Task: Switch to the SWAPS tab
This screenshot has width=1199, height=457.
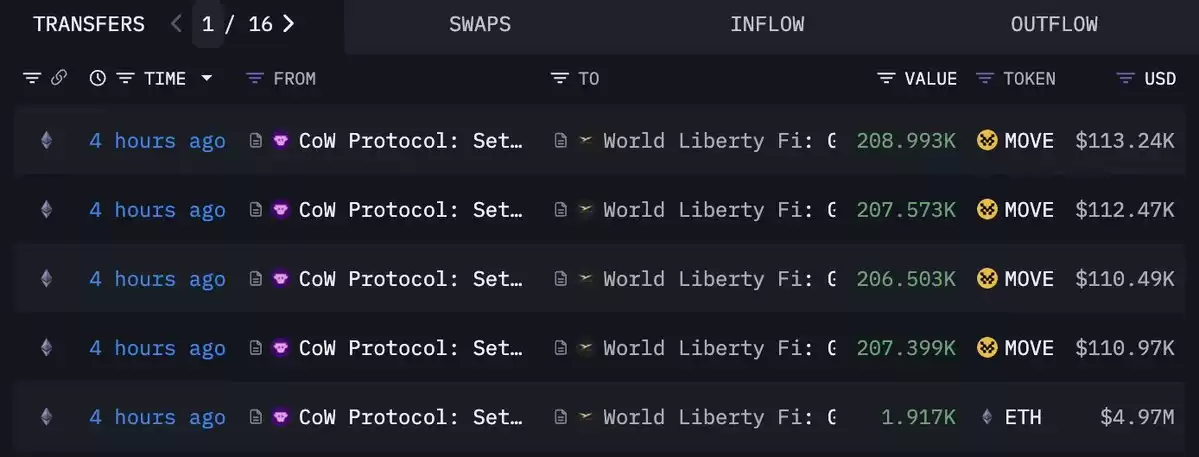Action: point(480,24)
